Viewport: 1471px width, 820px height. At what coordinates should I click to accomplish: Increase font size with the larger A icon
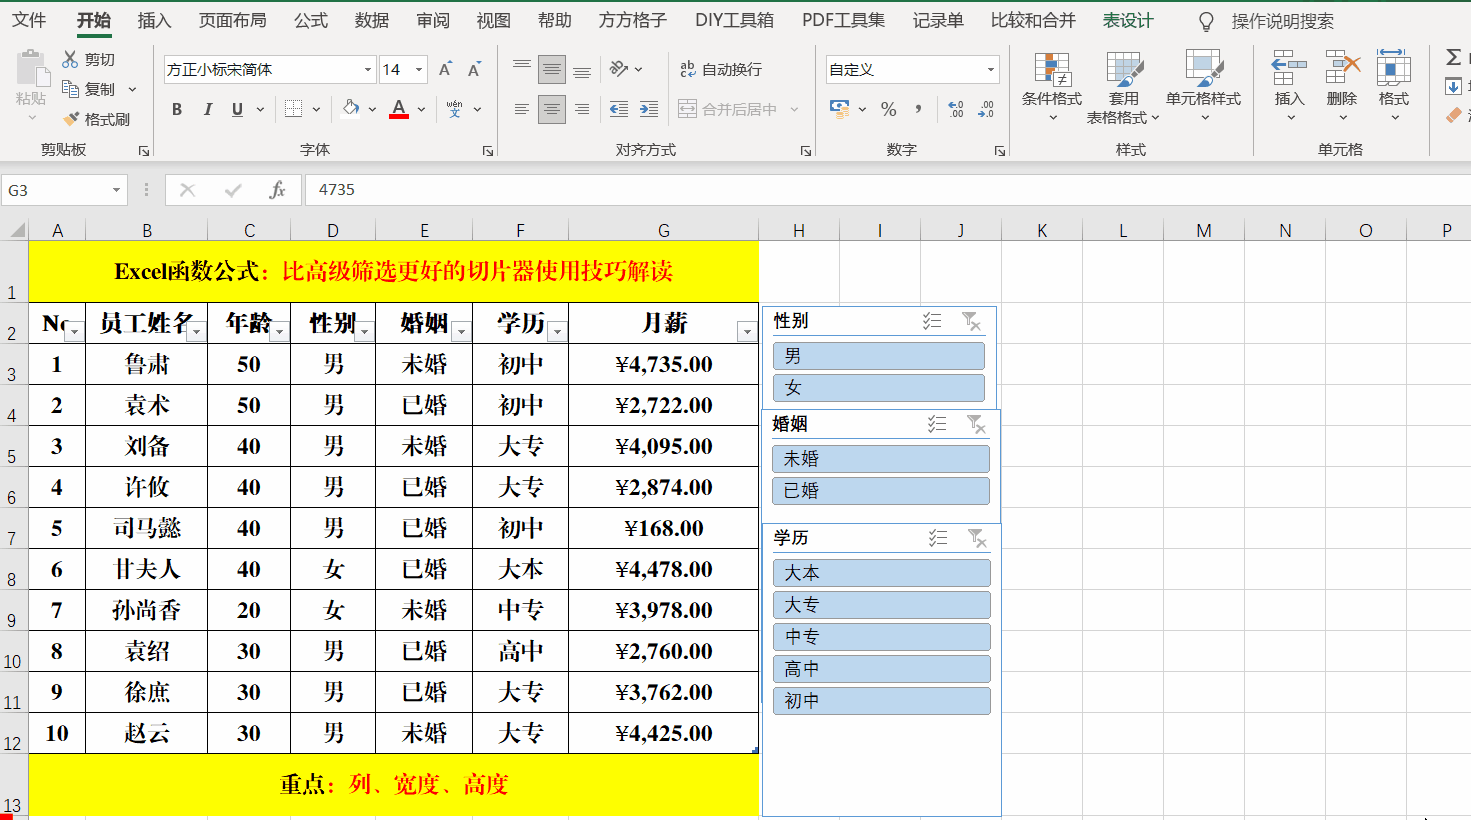point(446,69)
